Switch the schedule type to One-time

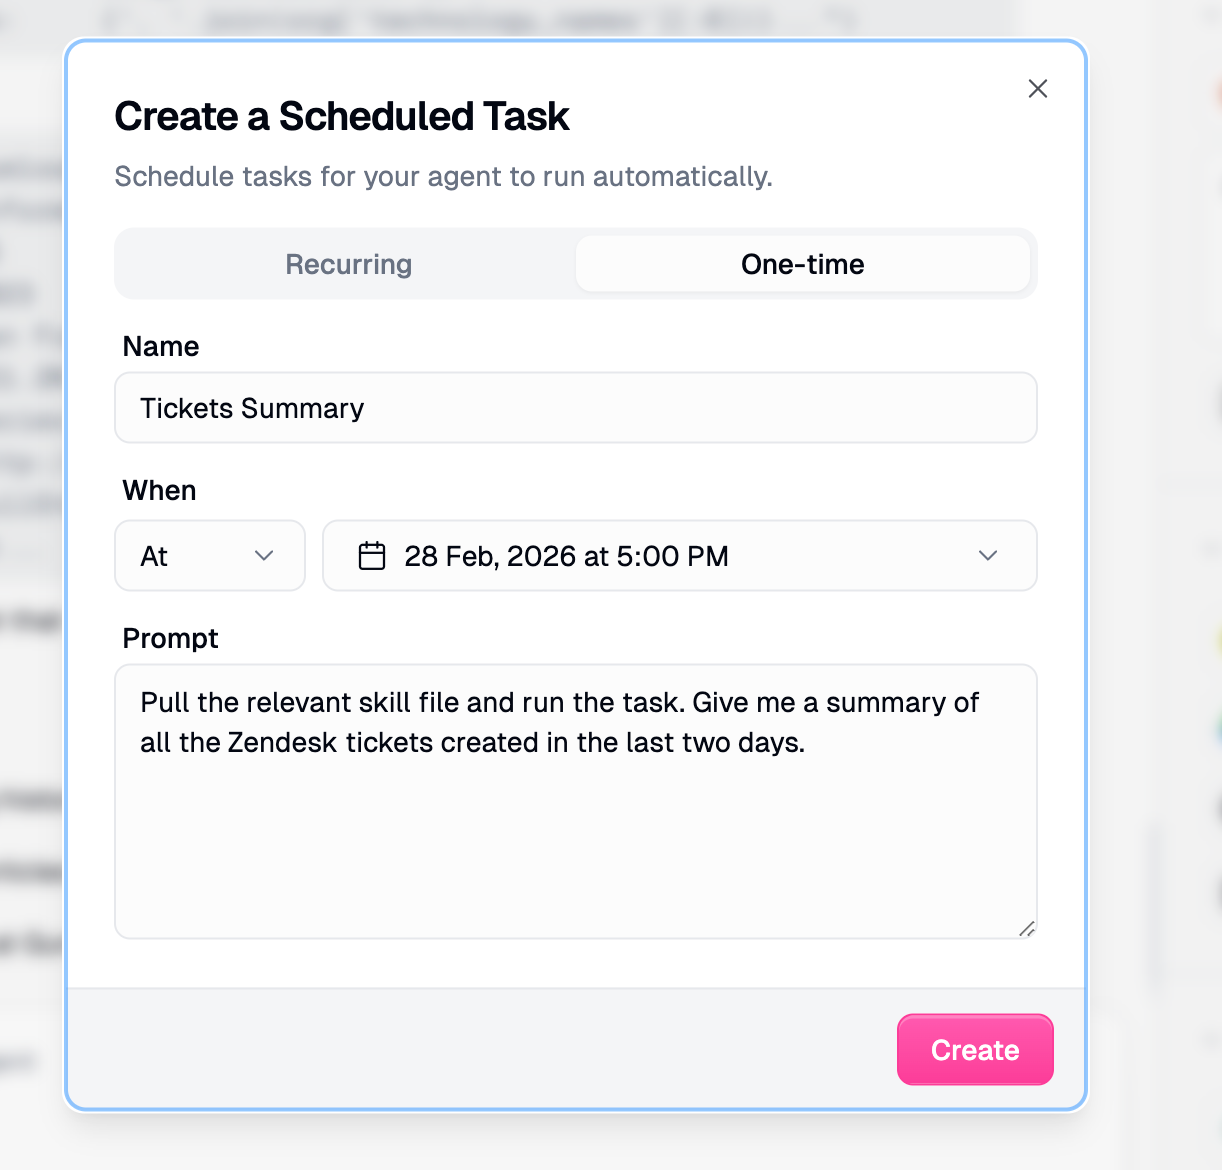[x=802, y=264]
